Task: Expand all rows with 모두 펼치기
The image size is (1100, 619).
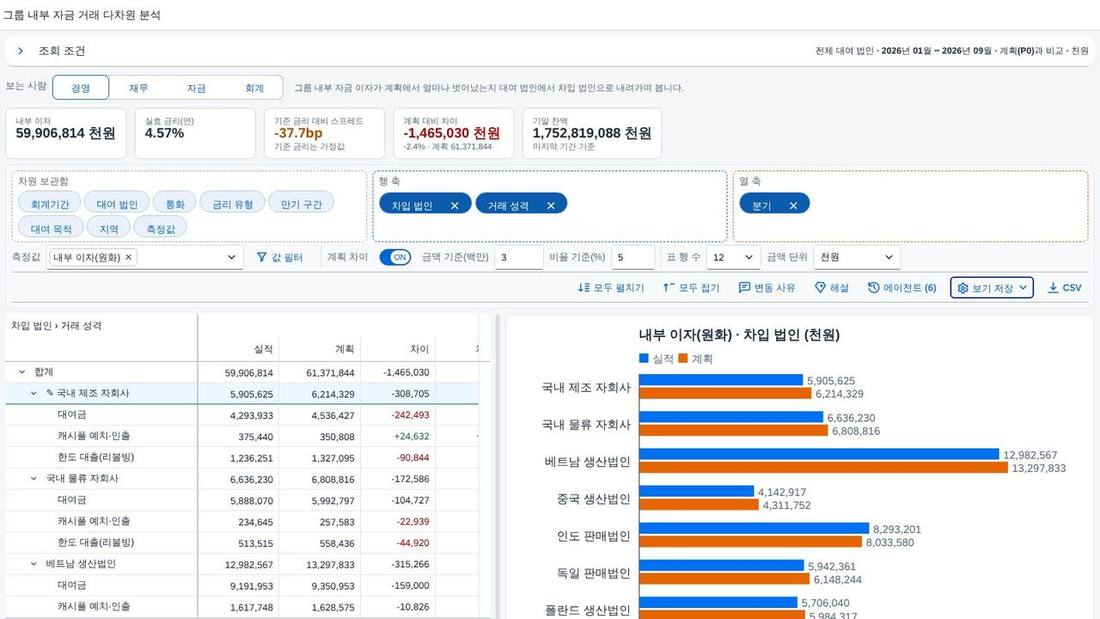Action: click(x=610, y=288)
